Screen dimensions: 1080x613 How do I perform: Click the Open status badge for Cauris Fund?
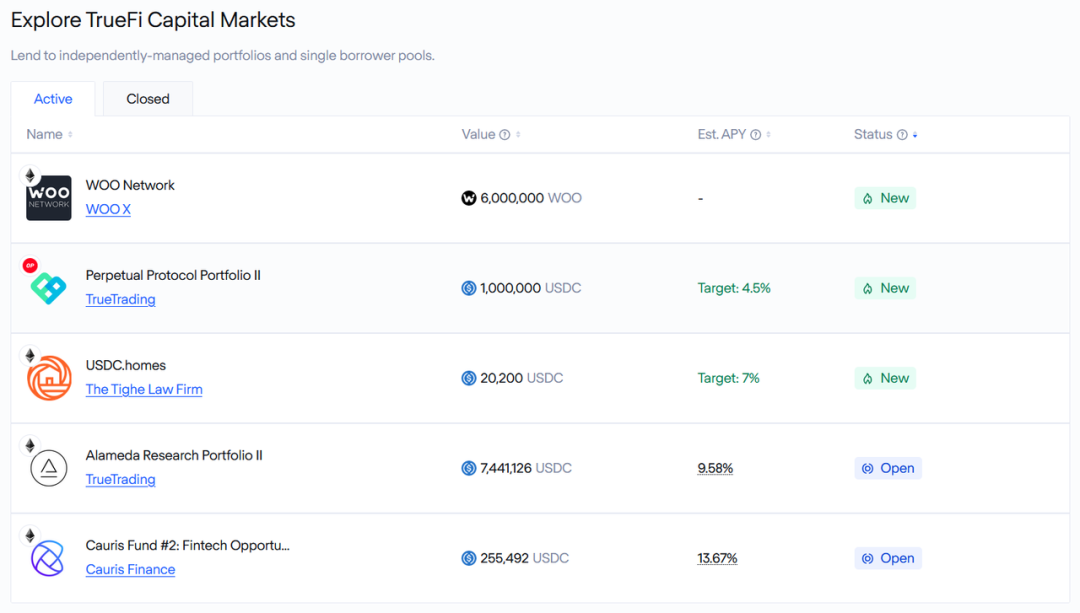point(888,558)
